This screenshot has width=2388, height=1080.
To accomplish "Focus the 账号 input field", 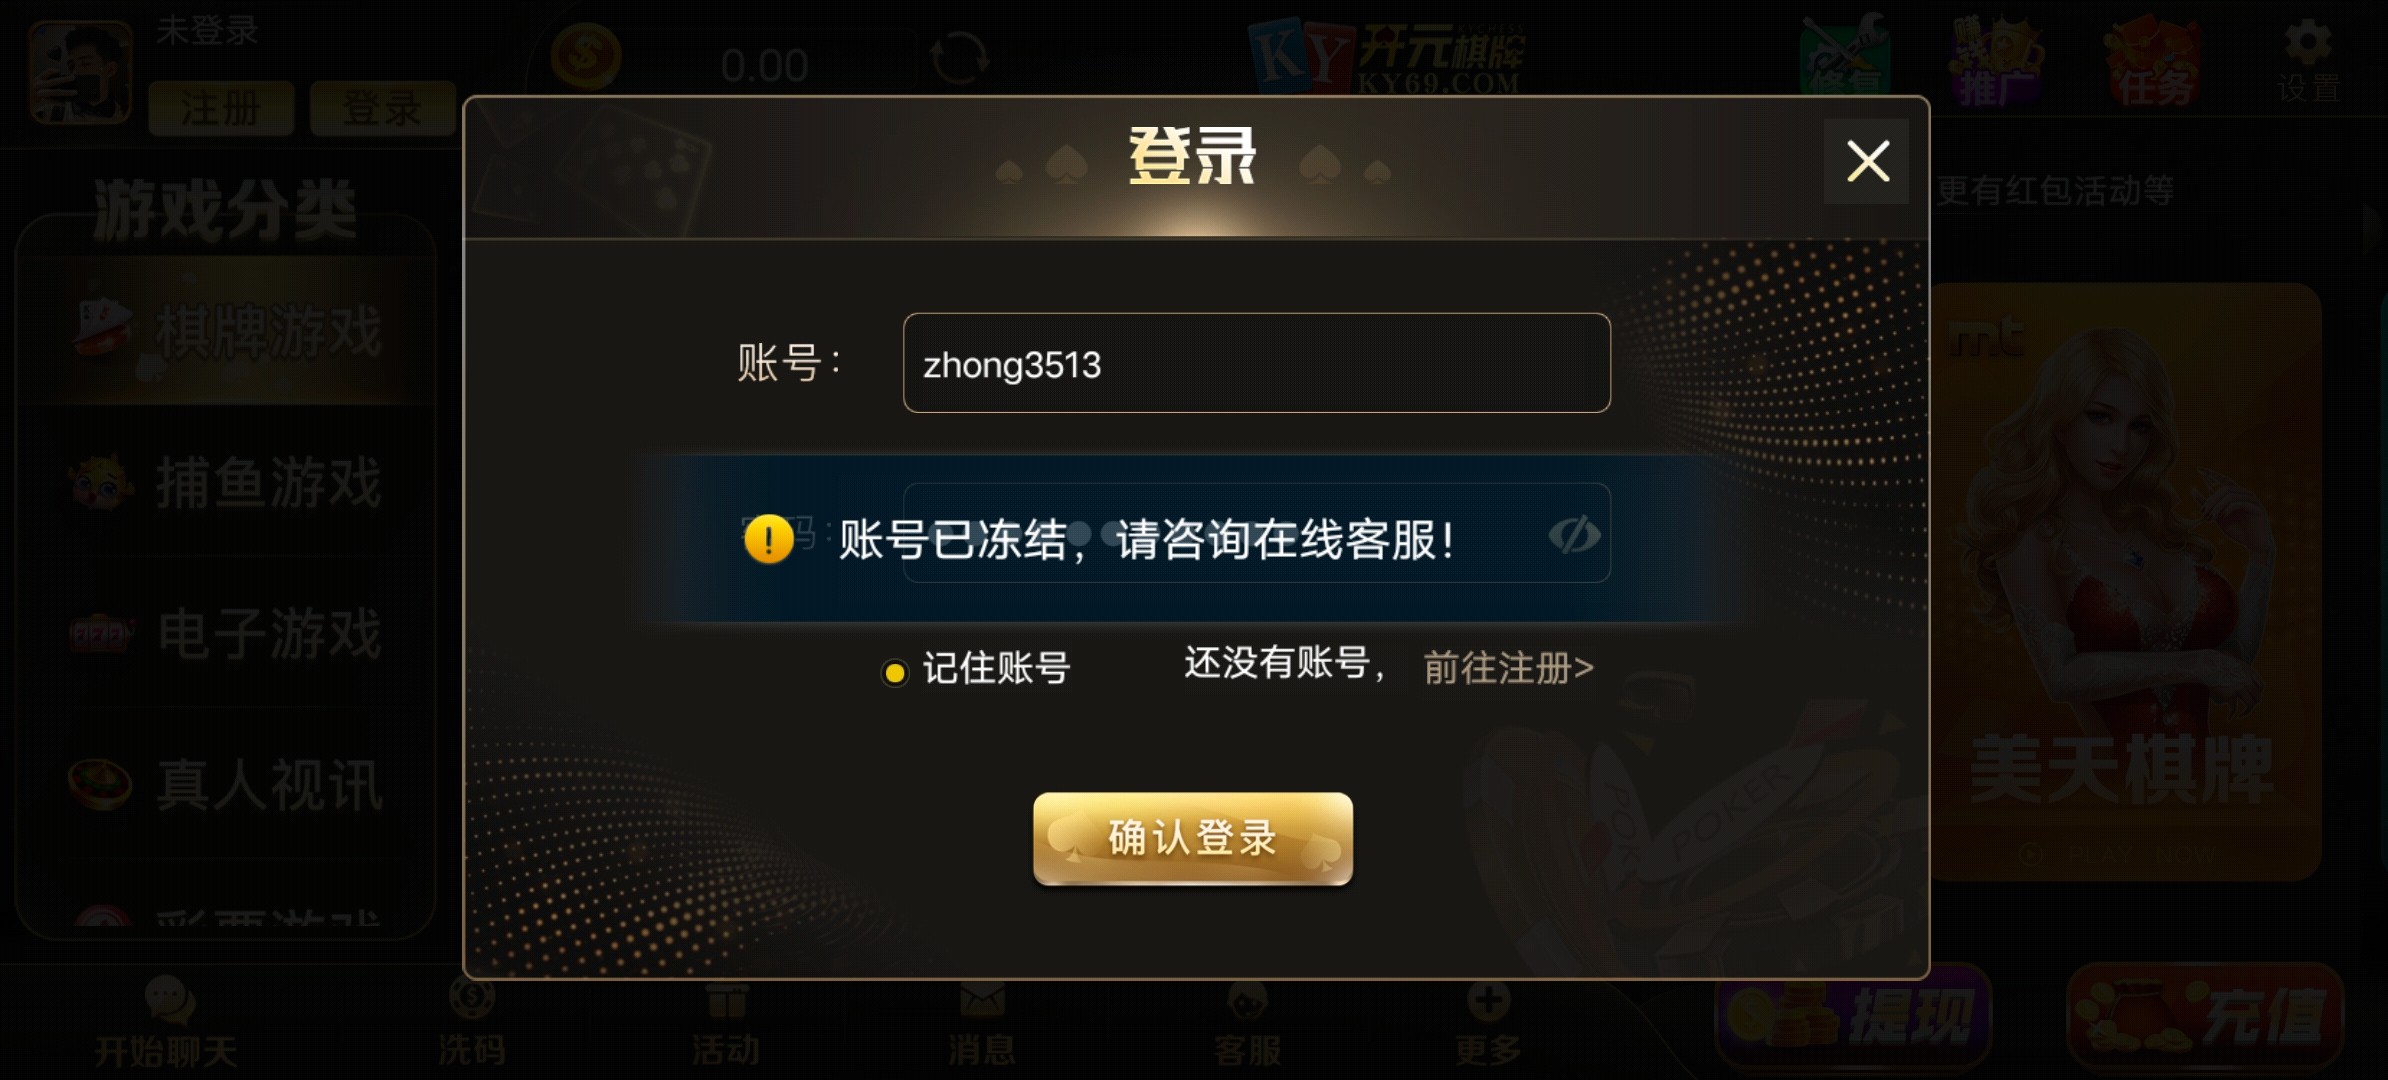I will point(1256,363).
